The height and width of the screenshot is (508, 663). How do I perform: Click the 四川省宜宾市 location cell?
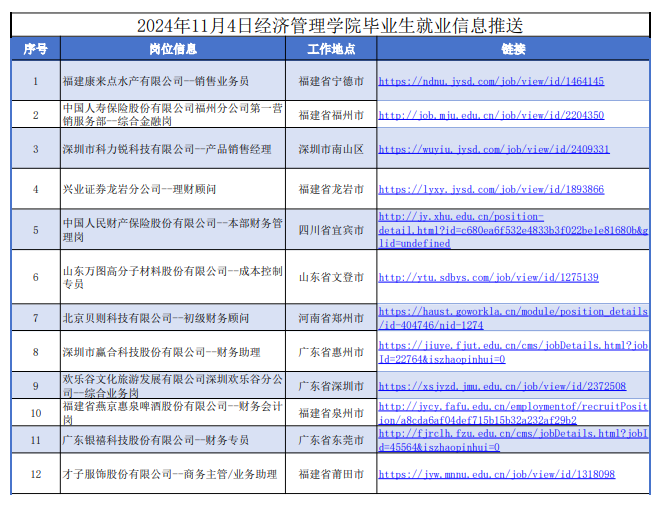(x=331, y=230)
